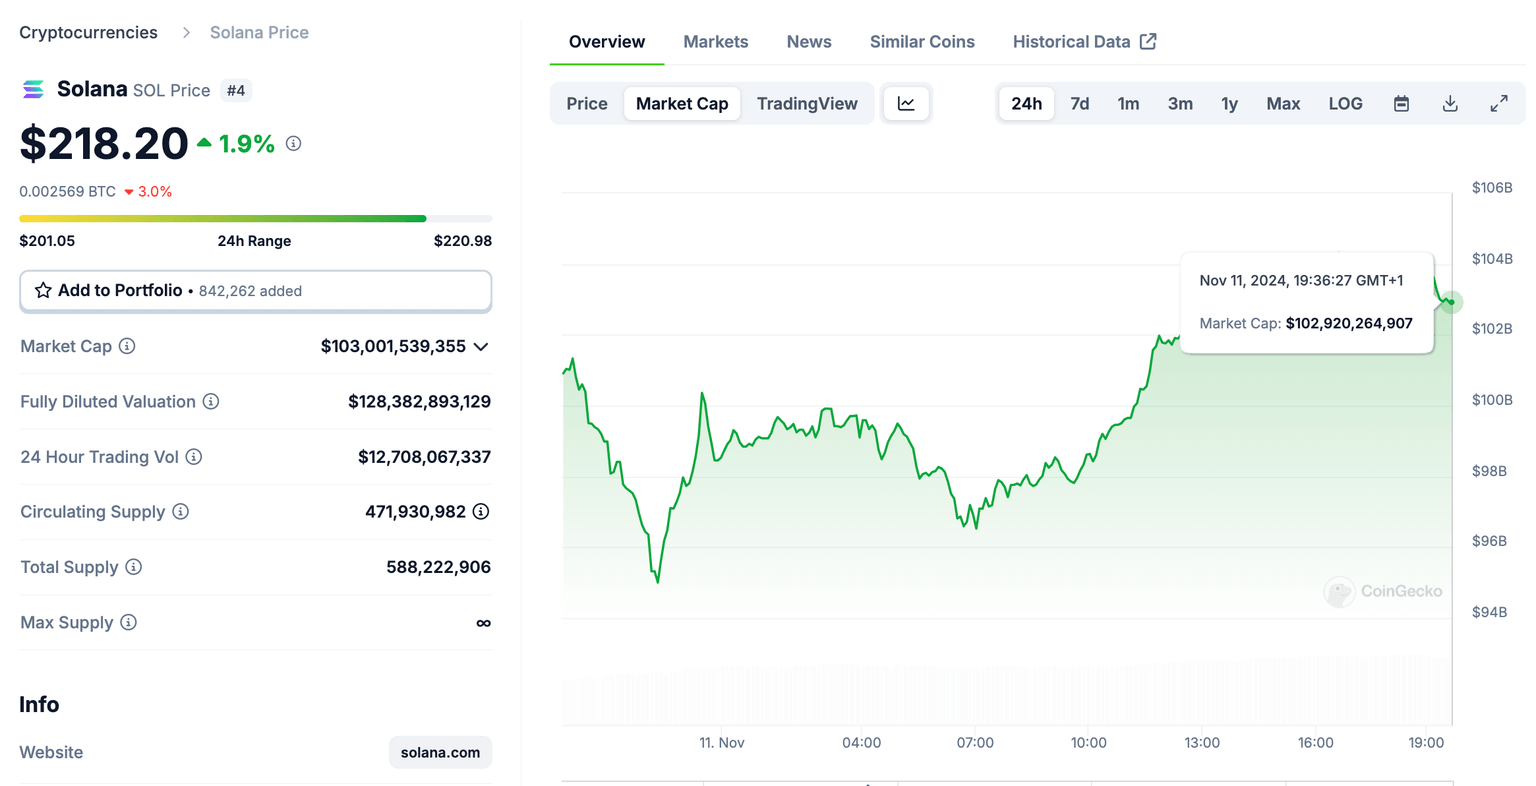Screen dimensions: 1536x786
Task: Click info icon next to Fully Diluted Valuation
Action: tap(211, 402)
